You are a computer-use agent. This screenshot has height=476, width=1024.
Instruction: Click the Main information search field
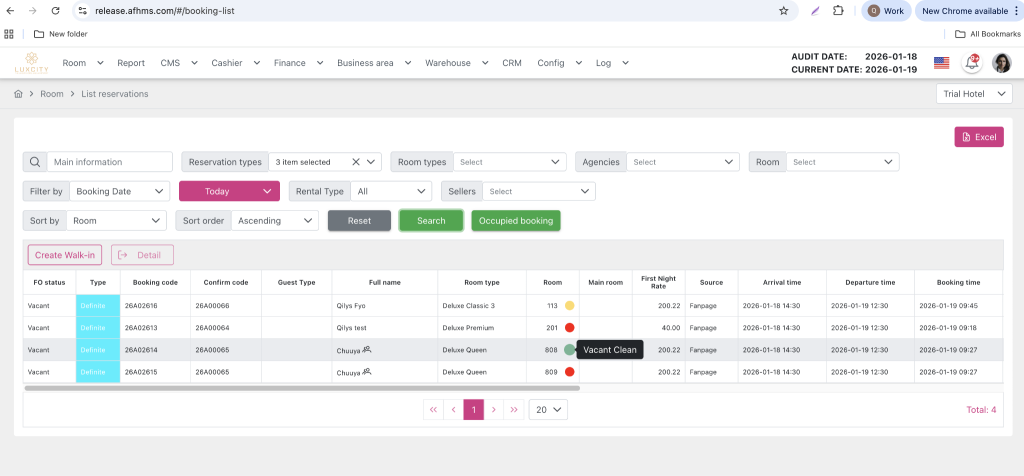click(109, 162)
